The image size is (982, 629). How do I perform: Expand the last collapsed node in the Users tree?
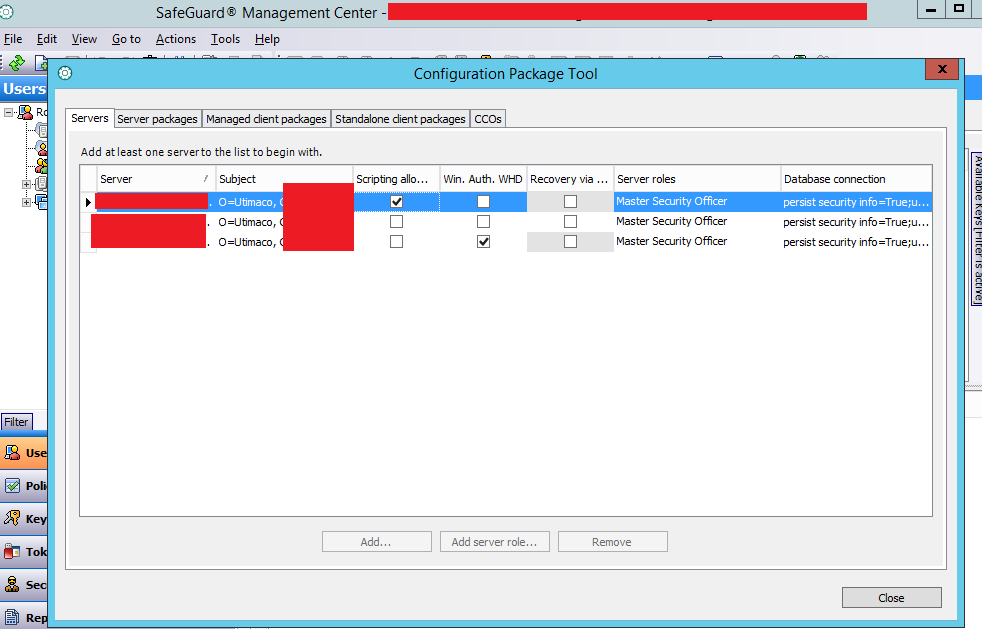coord(27,202)
